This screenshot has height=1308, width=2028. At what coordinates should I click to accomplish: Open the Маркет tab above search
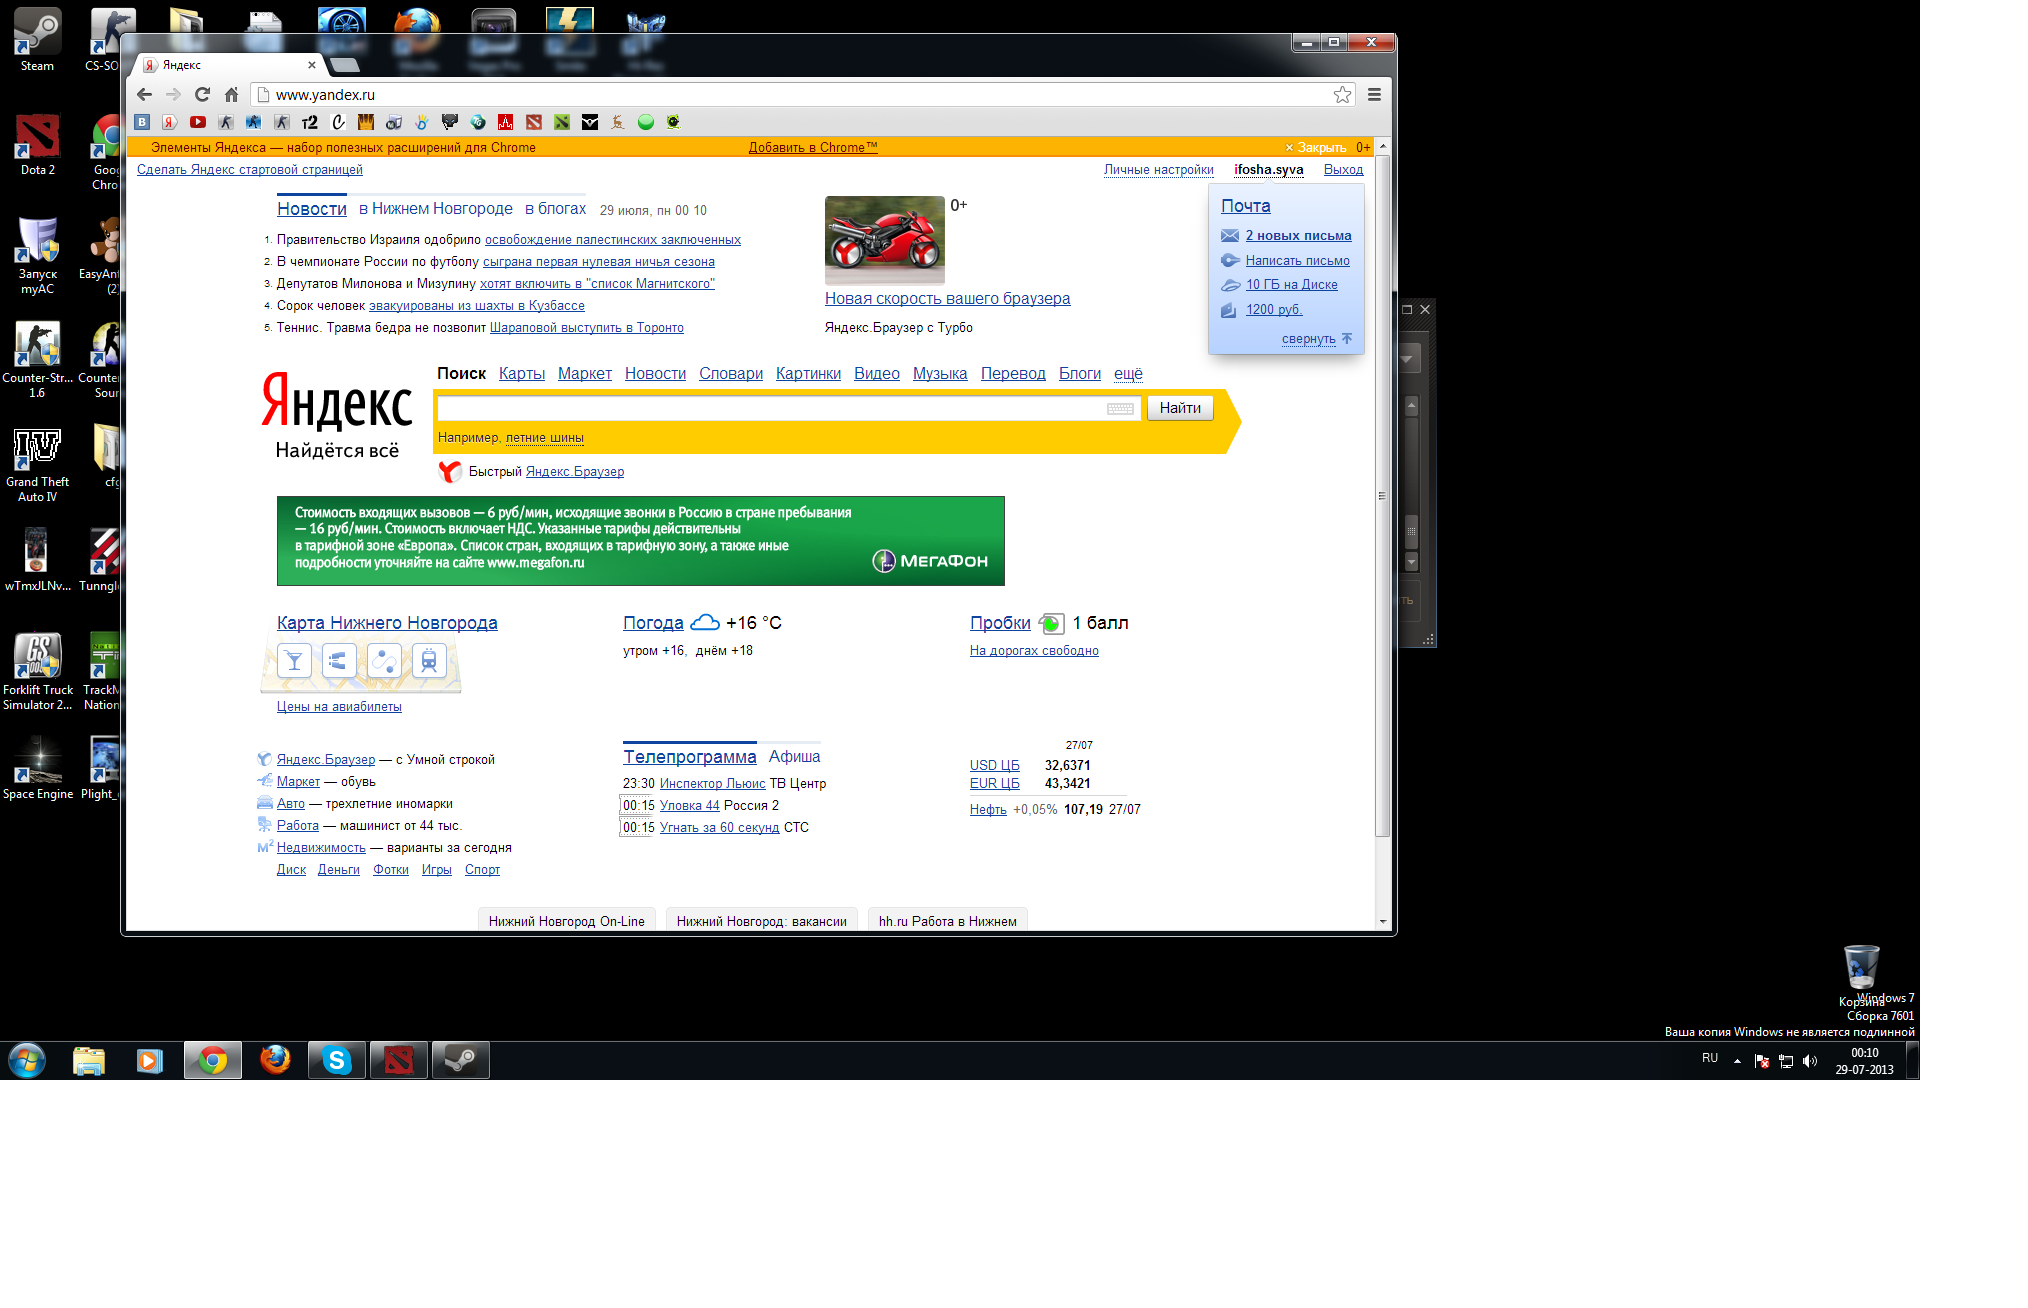pos(585,373)
